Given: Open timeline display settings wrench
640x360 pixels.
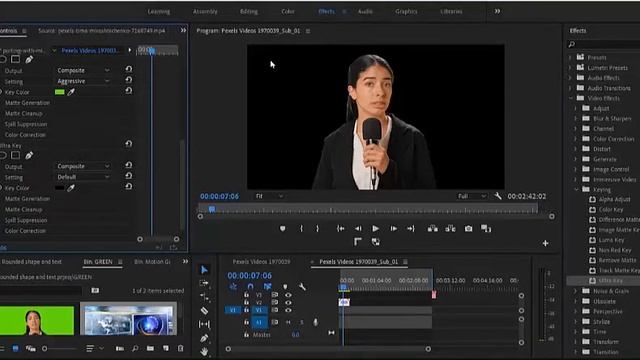Looking at the screenshot, I should (x=302, y=287).
